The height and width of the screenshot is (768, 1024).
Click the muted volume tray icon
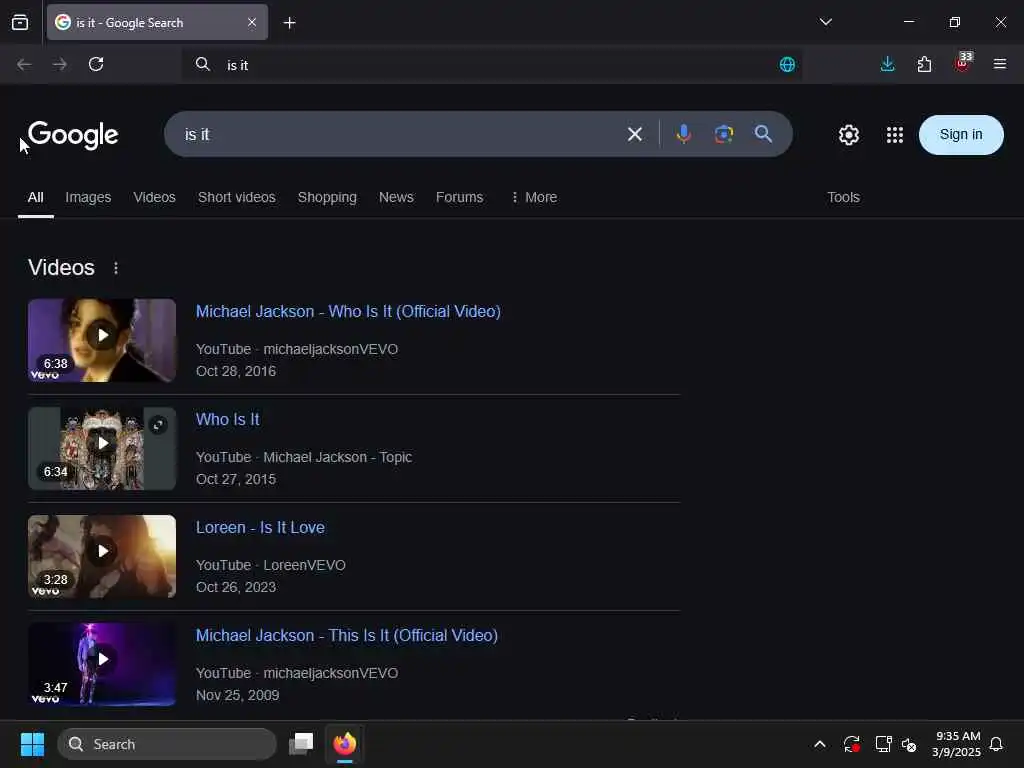(x=909, y=744)
